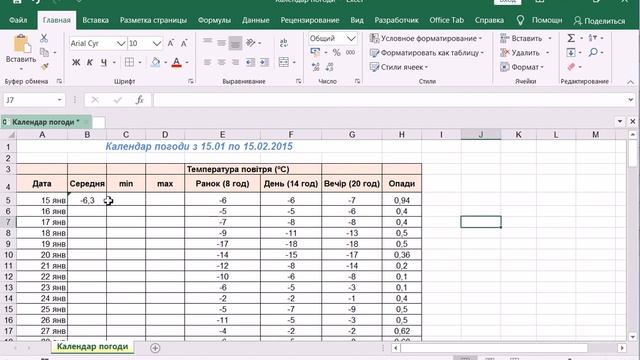640x360 pixels.
Task: Click the Clear eraser icon
Action: coord(571,67)
